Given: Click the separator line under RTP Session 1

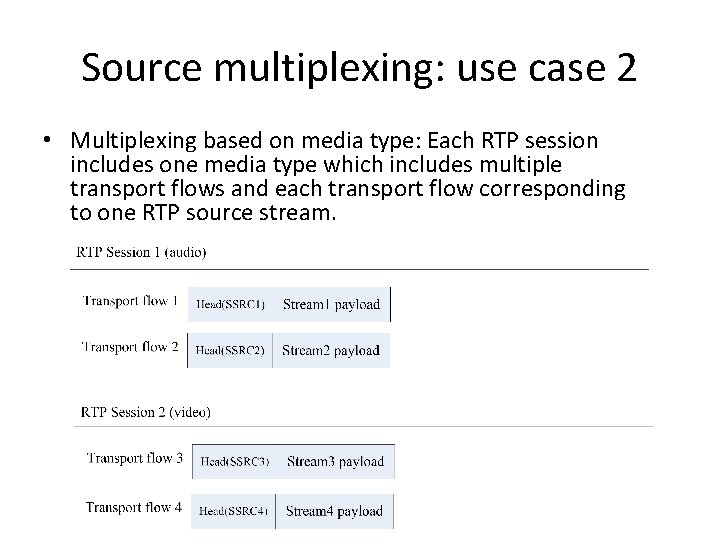Looking at the screenshot, I should [360, 269].
